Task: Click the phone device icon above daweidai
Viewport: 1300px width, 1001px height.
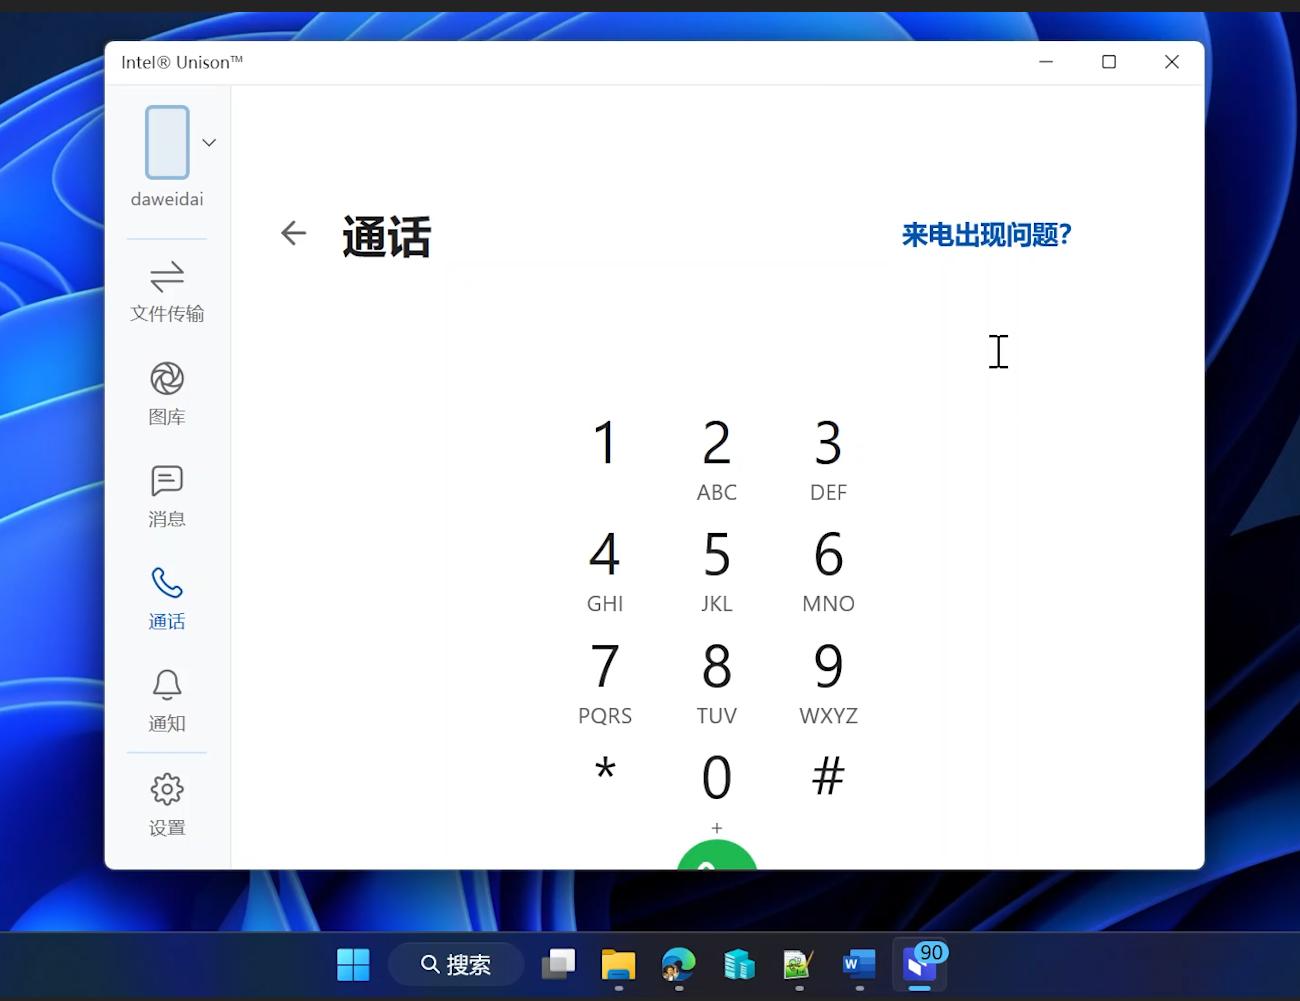Action: (167, 142)
